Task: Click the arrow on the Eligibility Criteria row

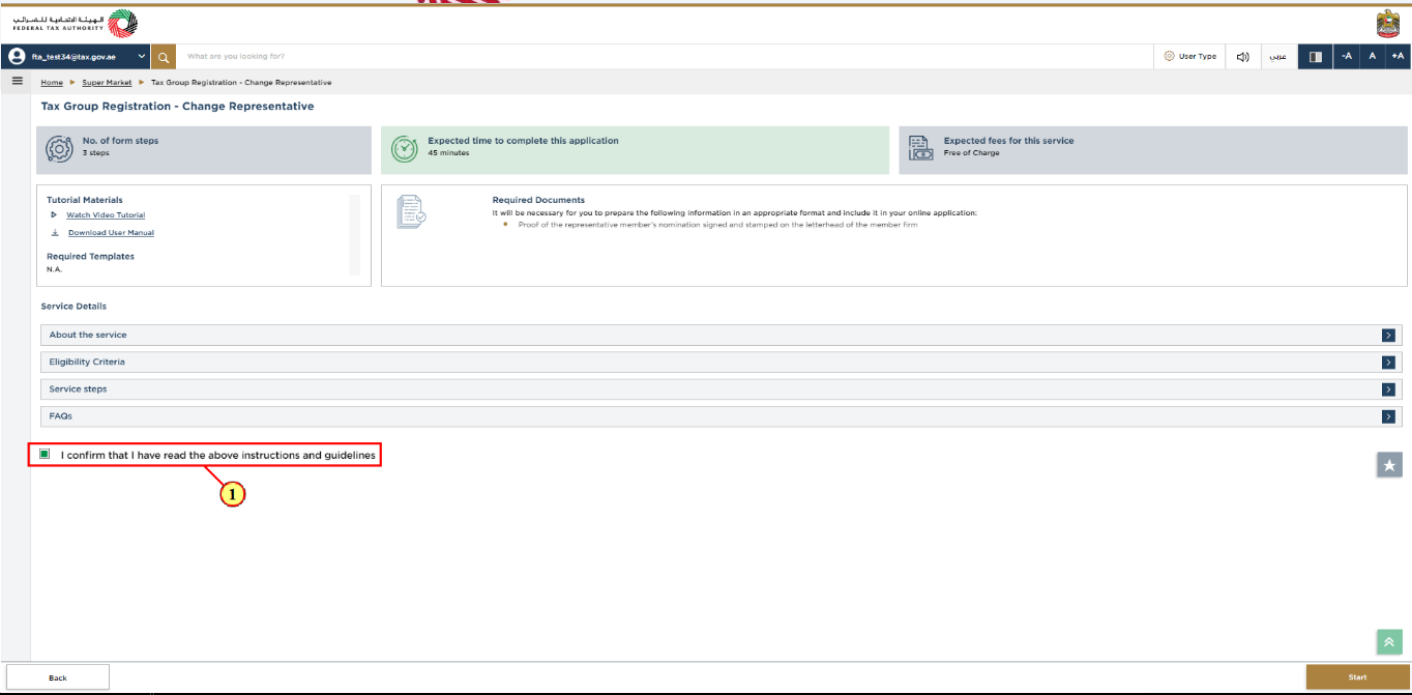Action: (1388, 362)
